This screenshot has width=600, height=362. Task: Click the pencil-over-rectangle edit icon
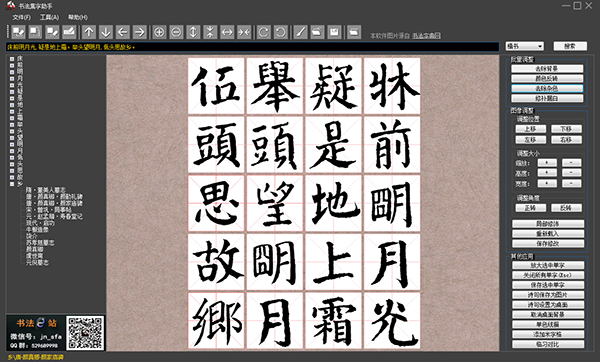(x=69, y=32)
